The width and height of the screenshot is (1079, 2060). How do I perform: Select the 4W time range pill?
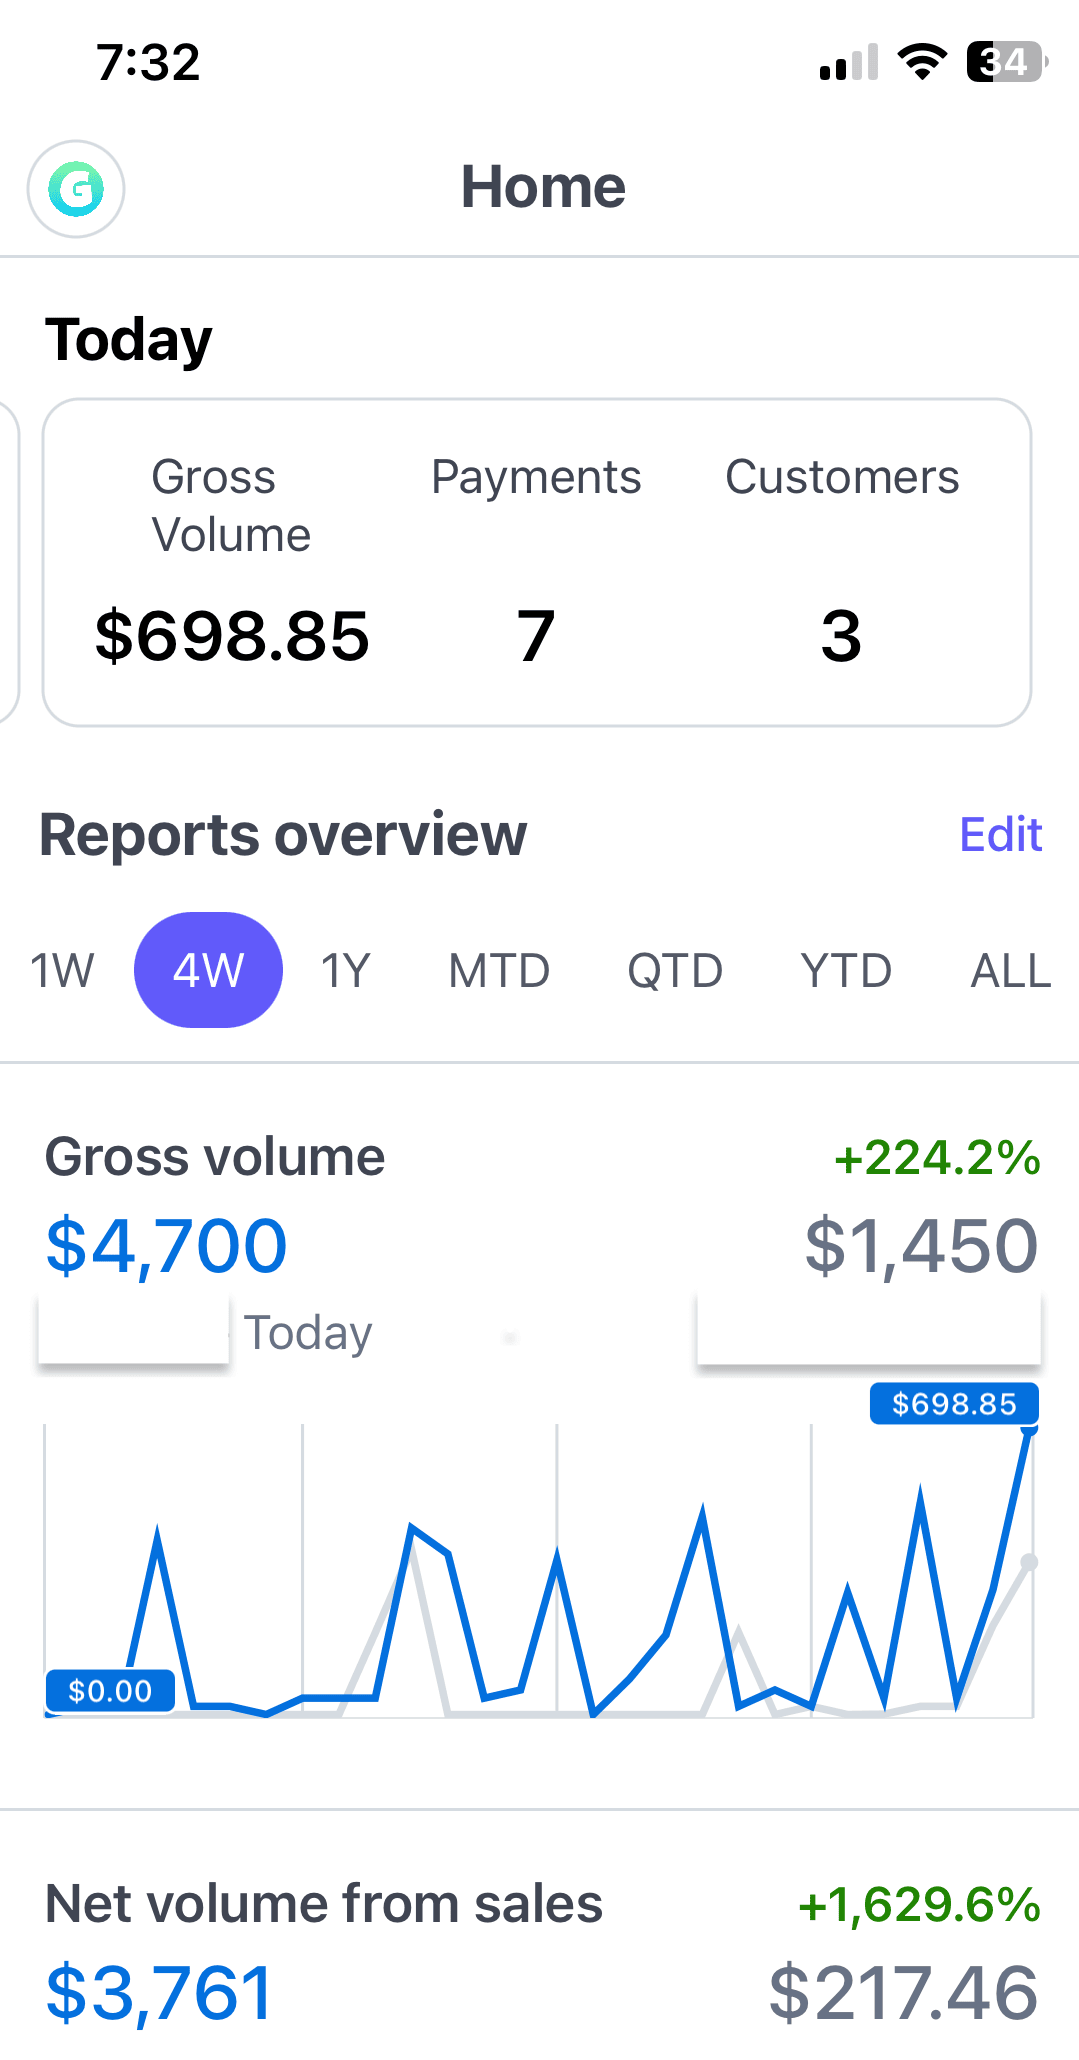(208, 970)
